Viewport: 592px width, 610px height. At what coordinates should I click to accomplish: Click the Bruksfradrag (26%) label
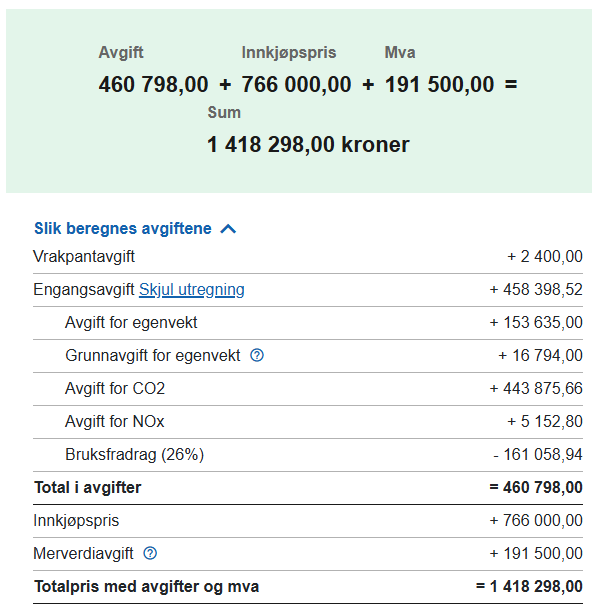(x=135, y=454)
